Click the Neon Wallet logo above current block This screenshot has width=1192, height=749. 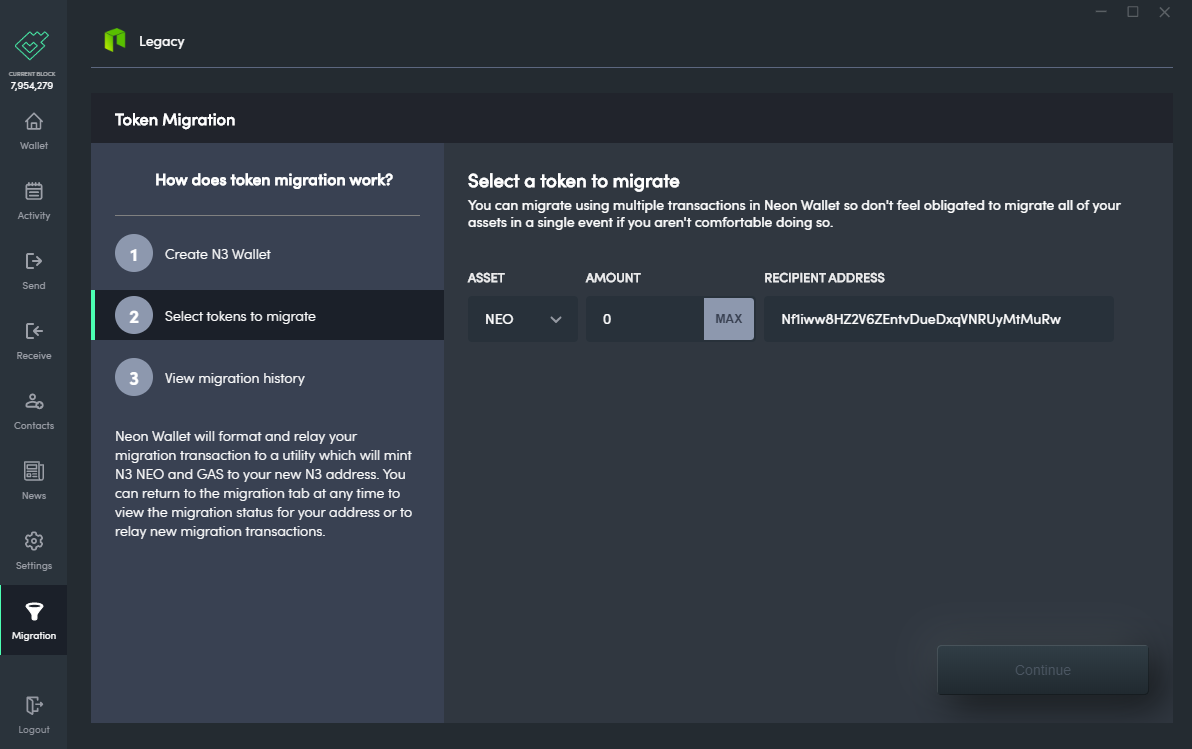coord(31,45)
